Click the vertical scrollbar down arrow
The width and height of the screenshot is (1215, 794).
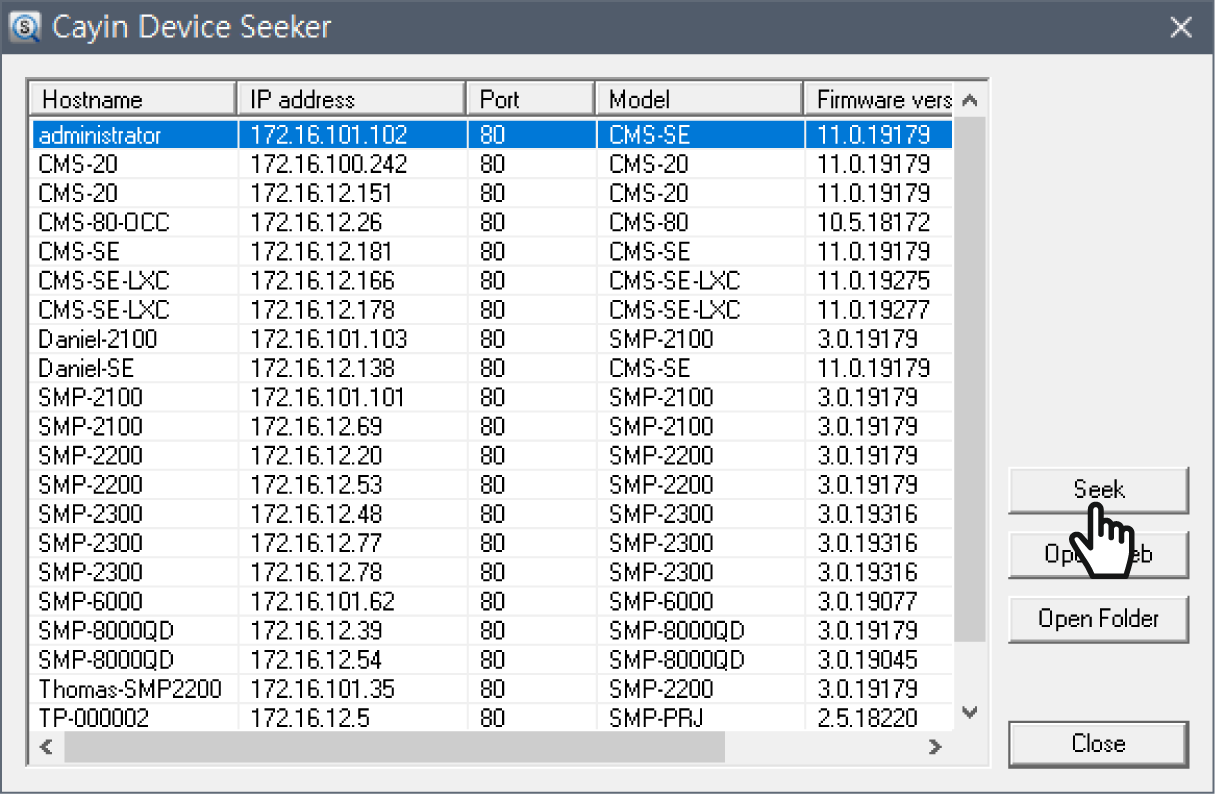tap(969, 712)
